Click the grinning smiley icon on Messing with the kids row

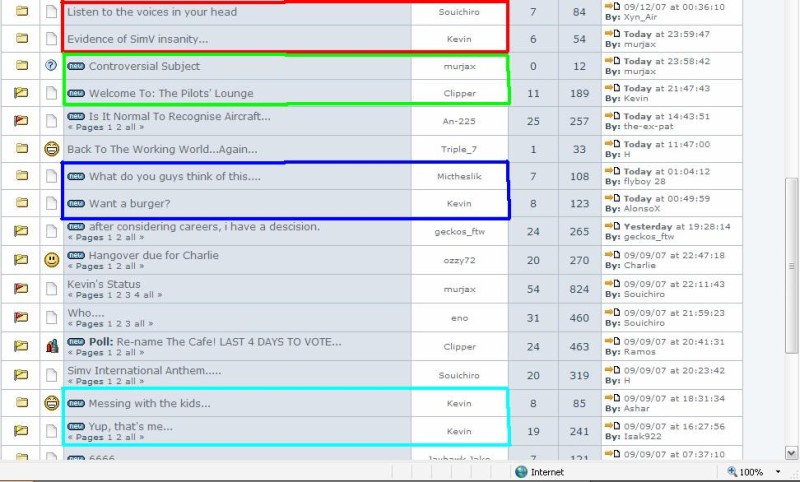click(52, 403)
